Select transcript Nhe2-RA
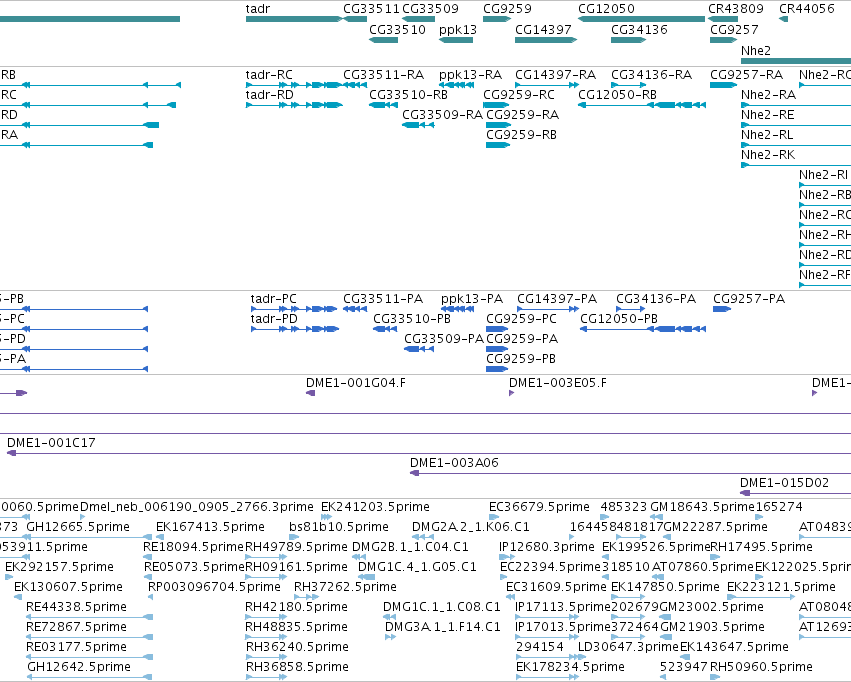The height and width of the screenshot is (682, 851). coord(796,105)
